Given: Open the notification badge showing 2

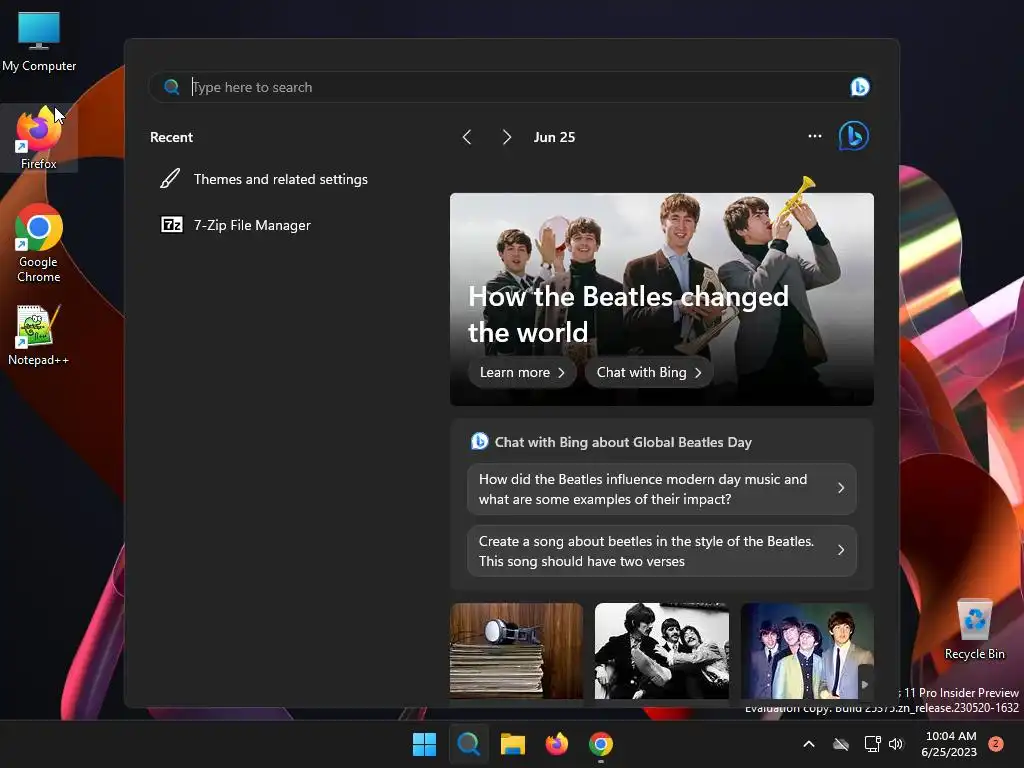Looking at the screenshot, I should point(996,743).
